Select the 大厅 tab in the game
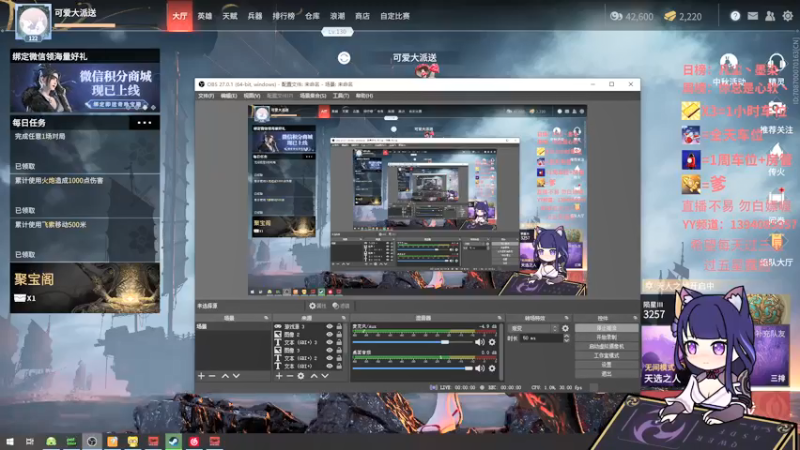Viewport: 800px width, 450px height. coord(180,16)
